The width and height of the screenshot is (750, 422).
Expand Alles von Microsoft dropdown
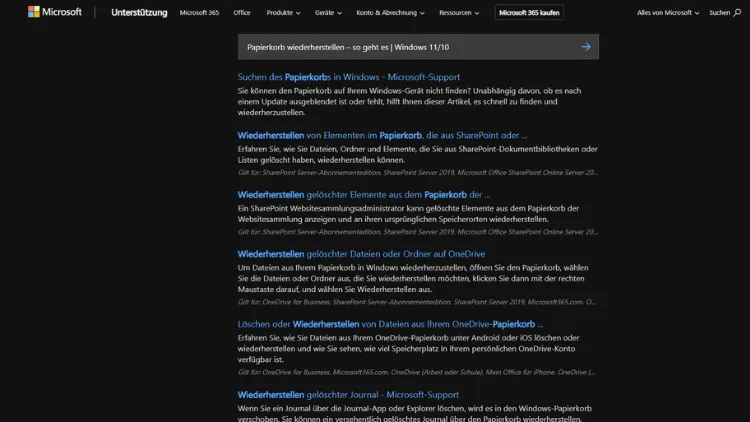pos(668,13)
